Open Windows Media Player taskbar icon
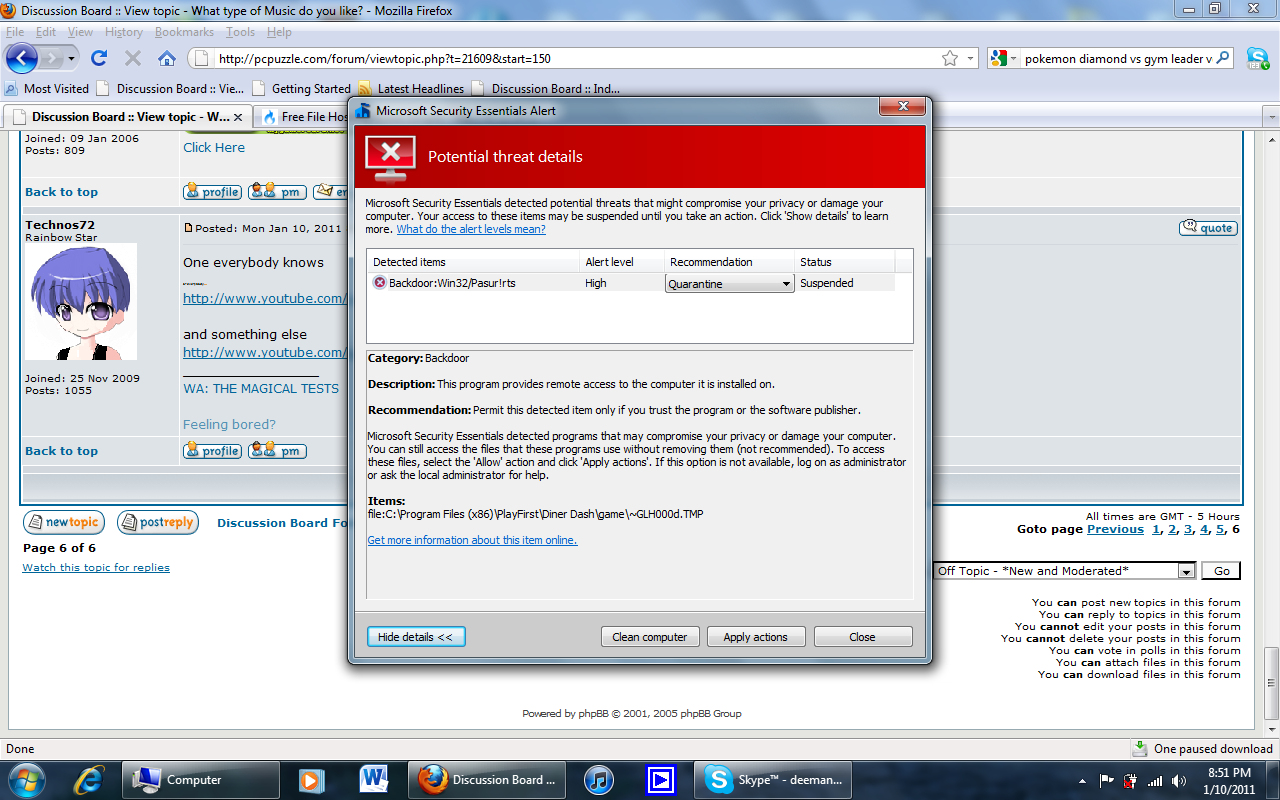 (311, 779)
